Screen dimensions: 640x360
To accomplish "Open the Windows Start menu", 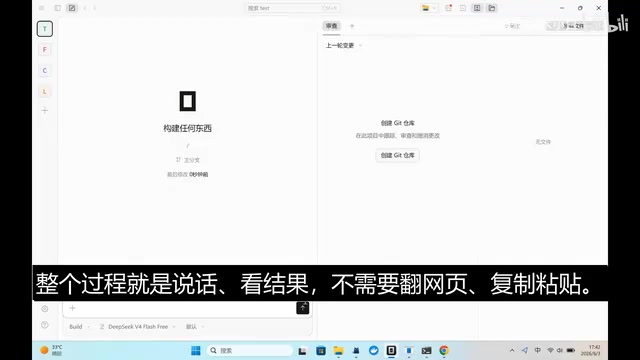I will pyautogui.click(x=196, y=351).
